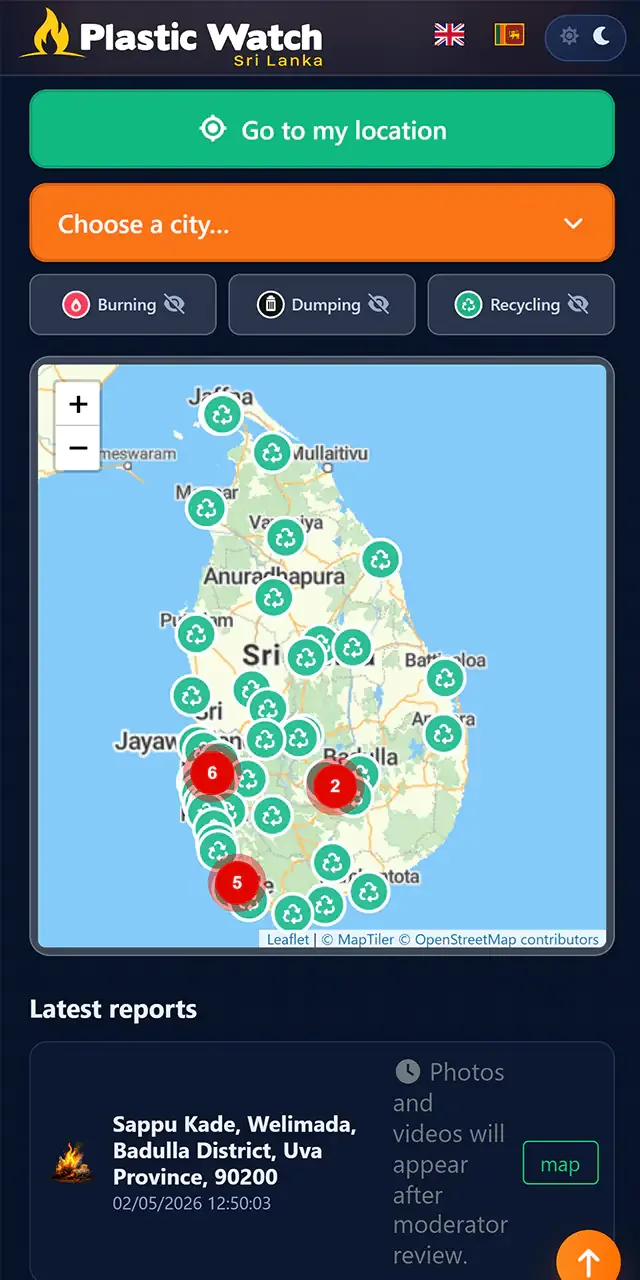
Task: Open red cluster marker showing 2
Action: coord(335,785)
